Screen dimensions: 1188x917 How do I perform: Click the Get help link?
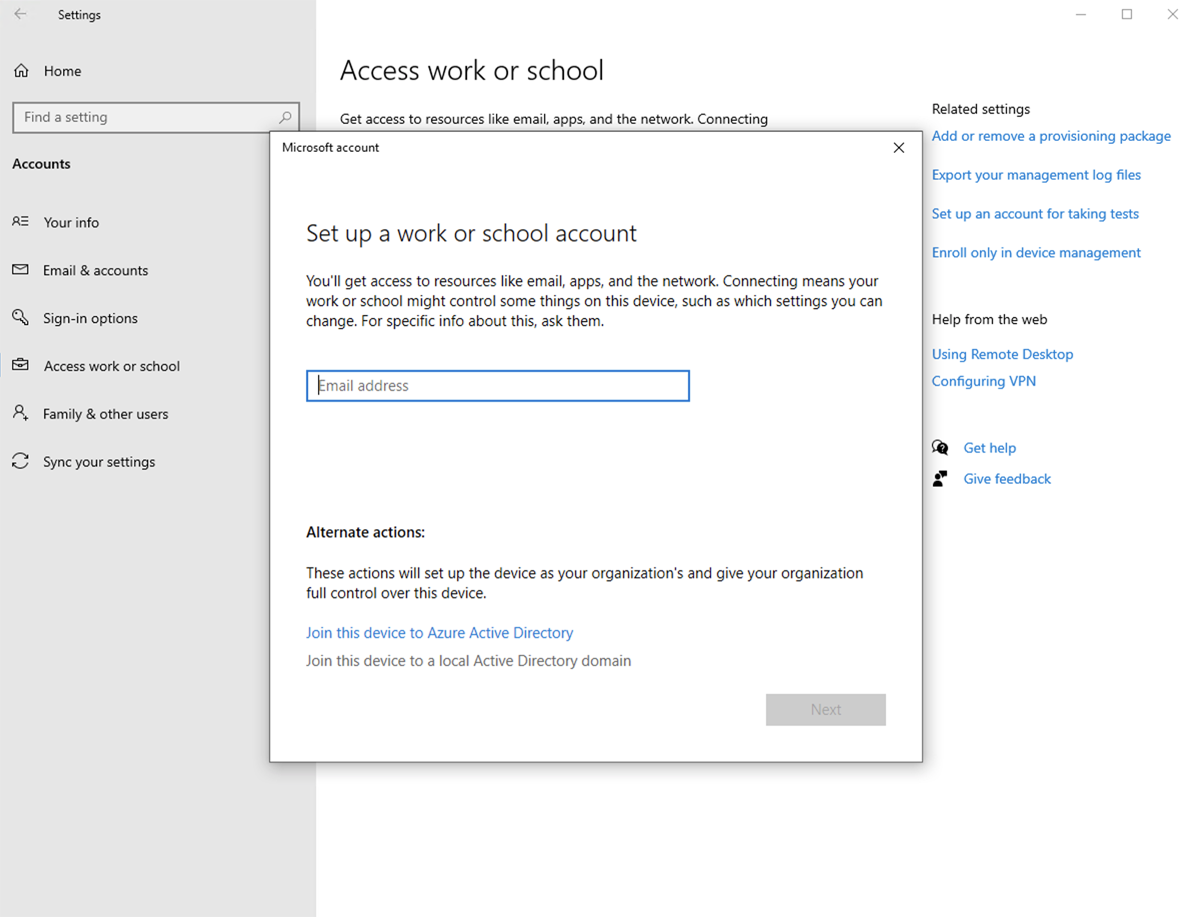[x=989, y=448]
